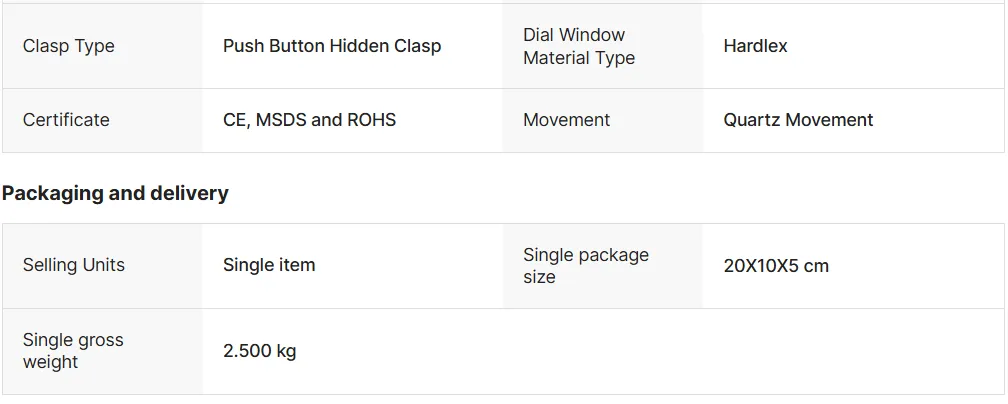Click the Single gross weight label
The width and height of the screenshot is (1008, 404).
click(73, 350)
